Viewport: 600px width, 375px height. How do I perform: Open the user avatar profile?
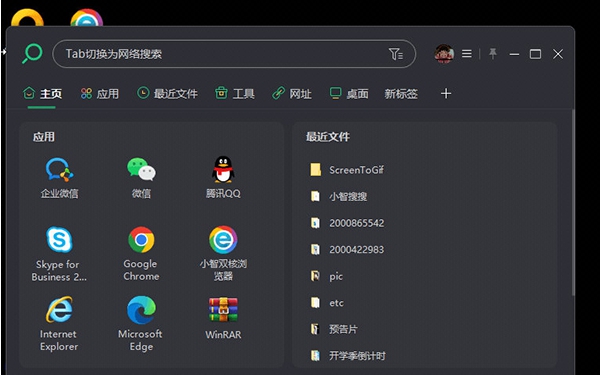(x=444, y=54)
